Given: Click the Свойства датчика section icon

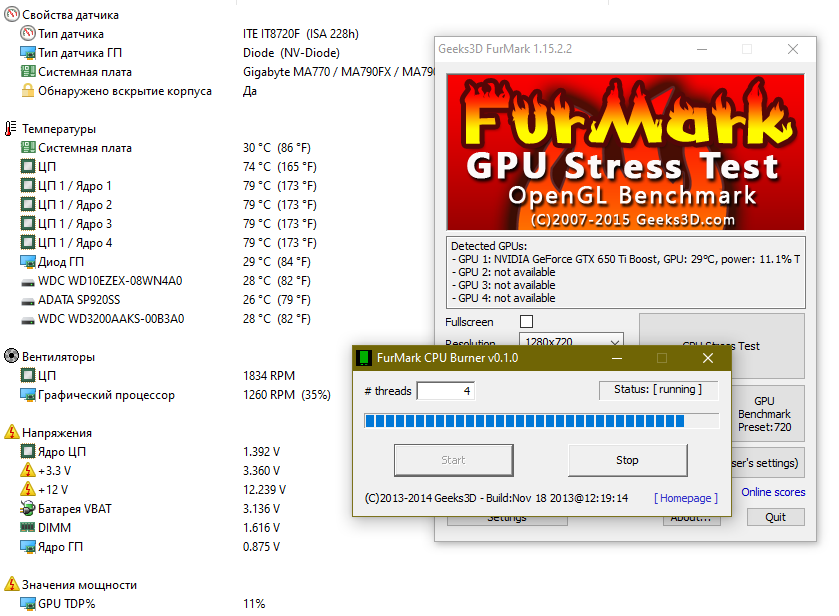Looking at the screenshot, I should (x=12, y=14).
